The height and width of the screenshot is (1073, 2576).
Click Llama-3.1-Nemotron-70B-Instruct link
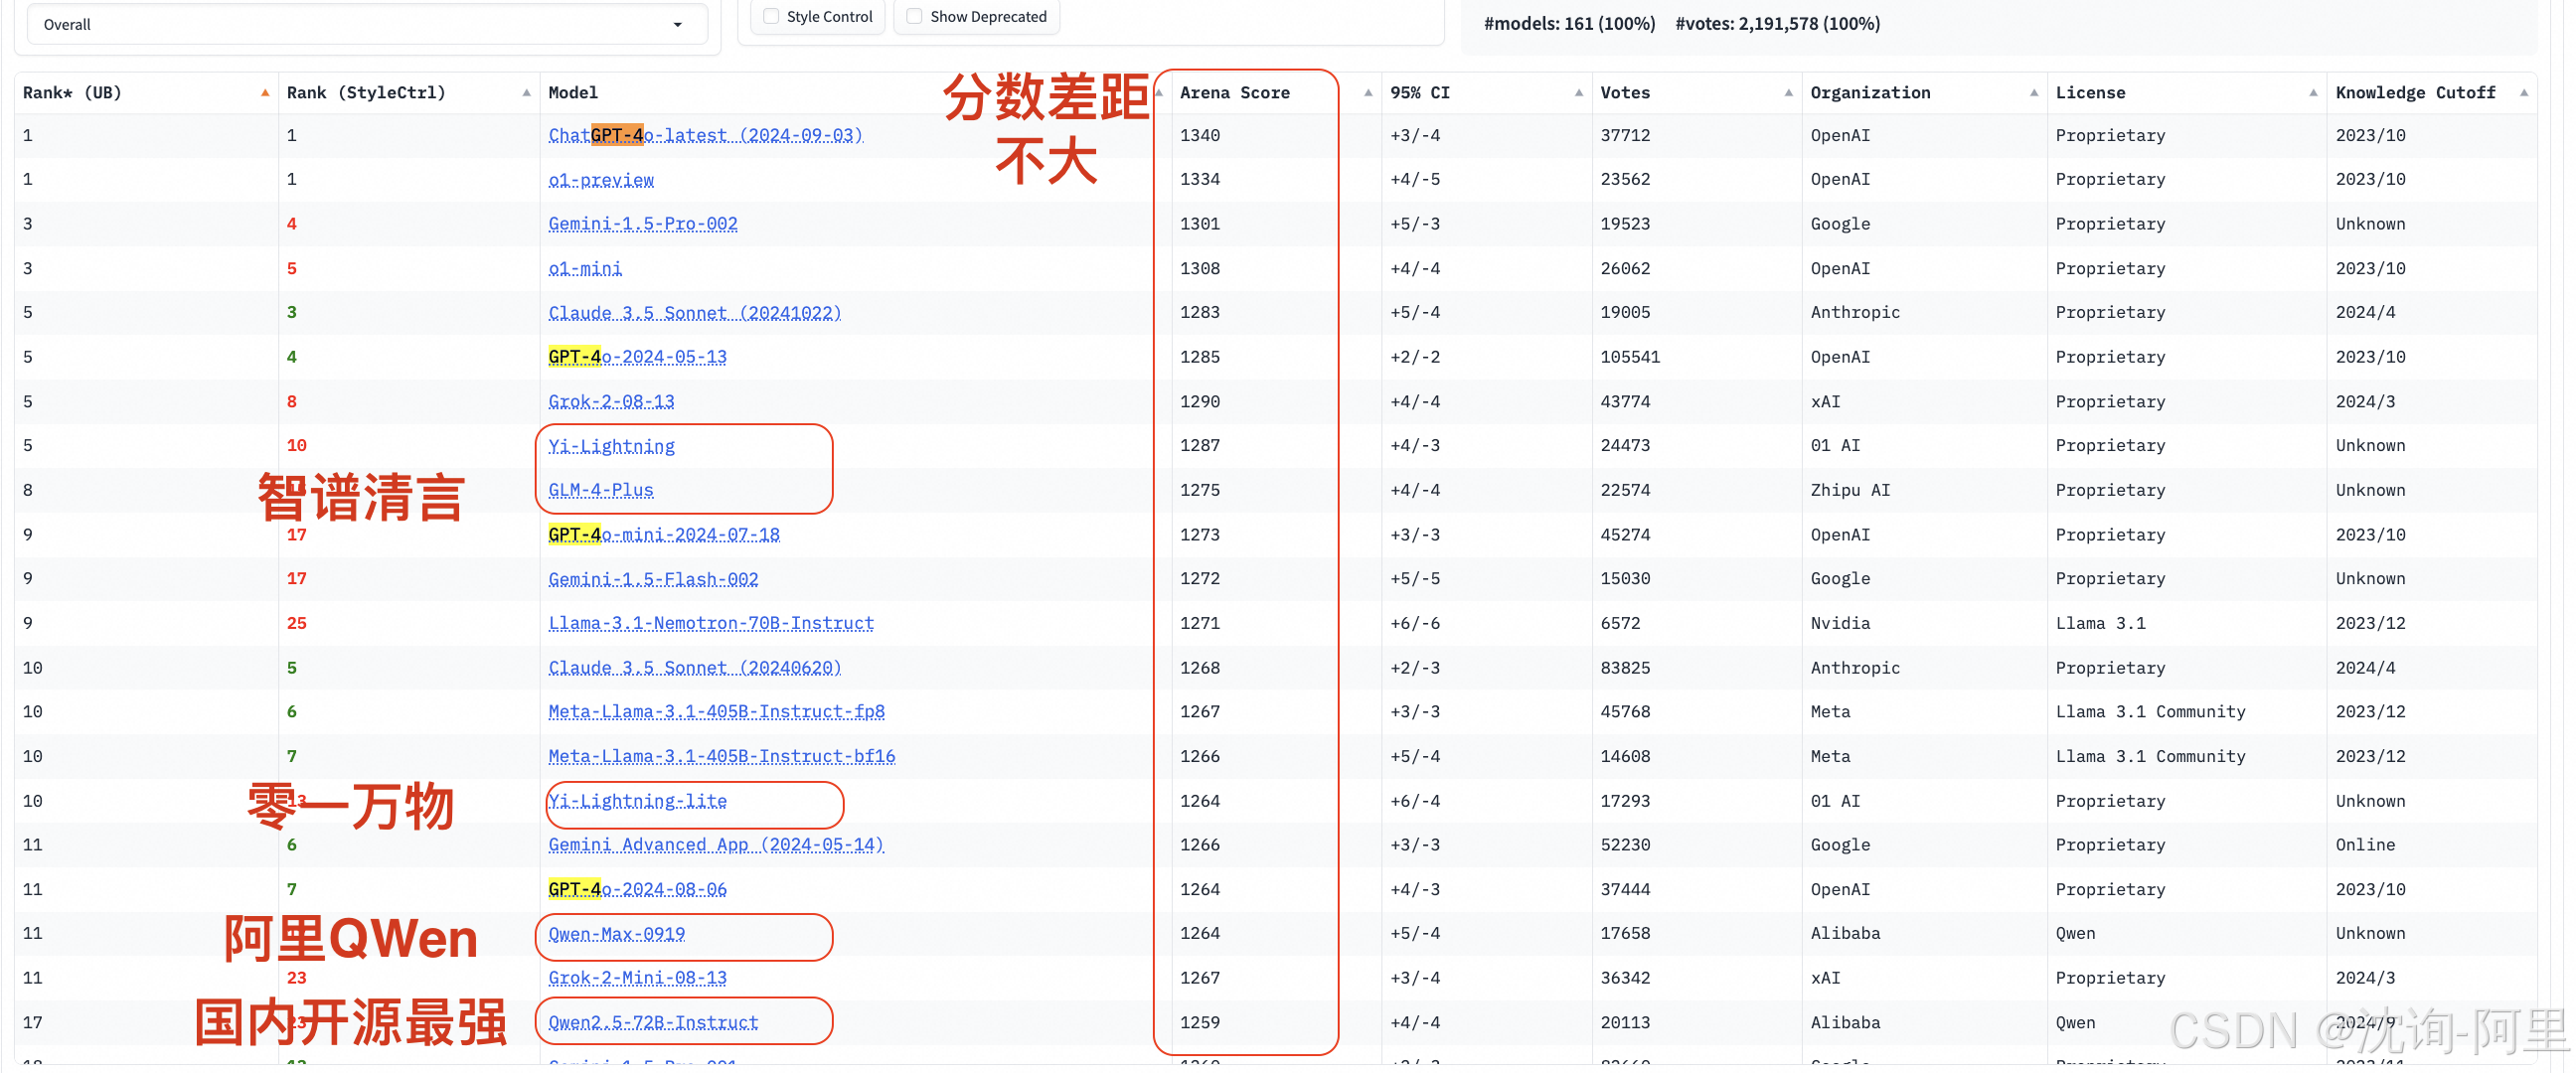(x=710, y=623)
